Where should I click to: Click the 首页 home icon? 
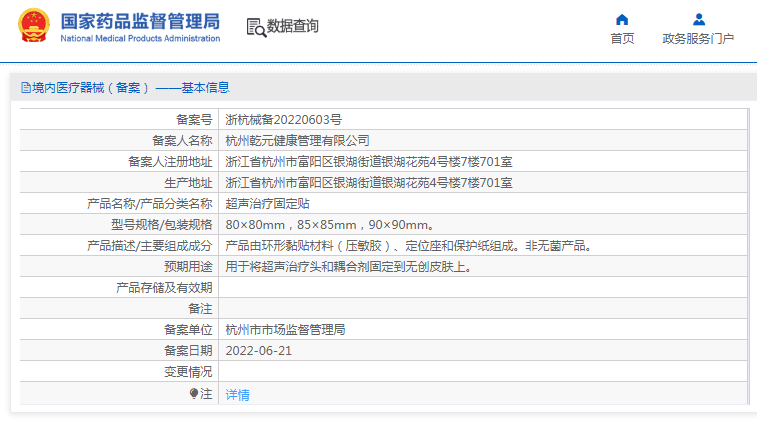(622, 20)
